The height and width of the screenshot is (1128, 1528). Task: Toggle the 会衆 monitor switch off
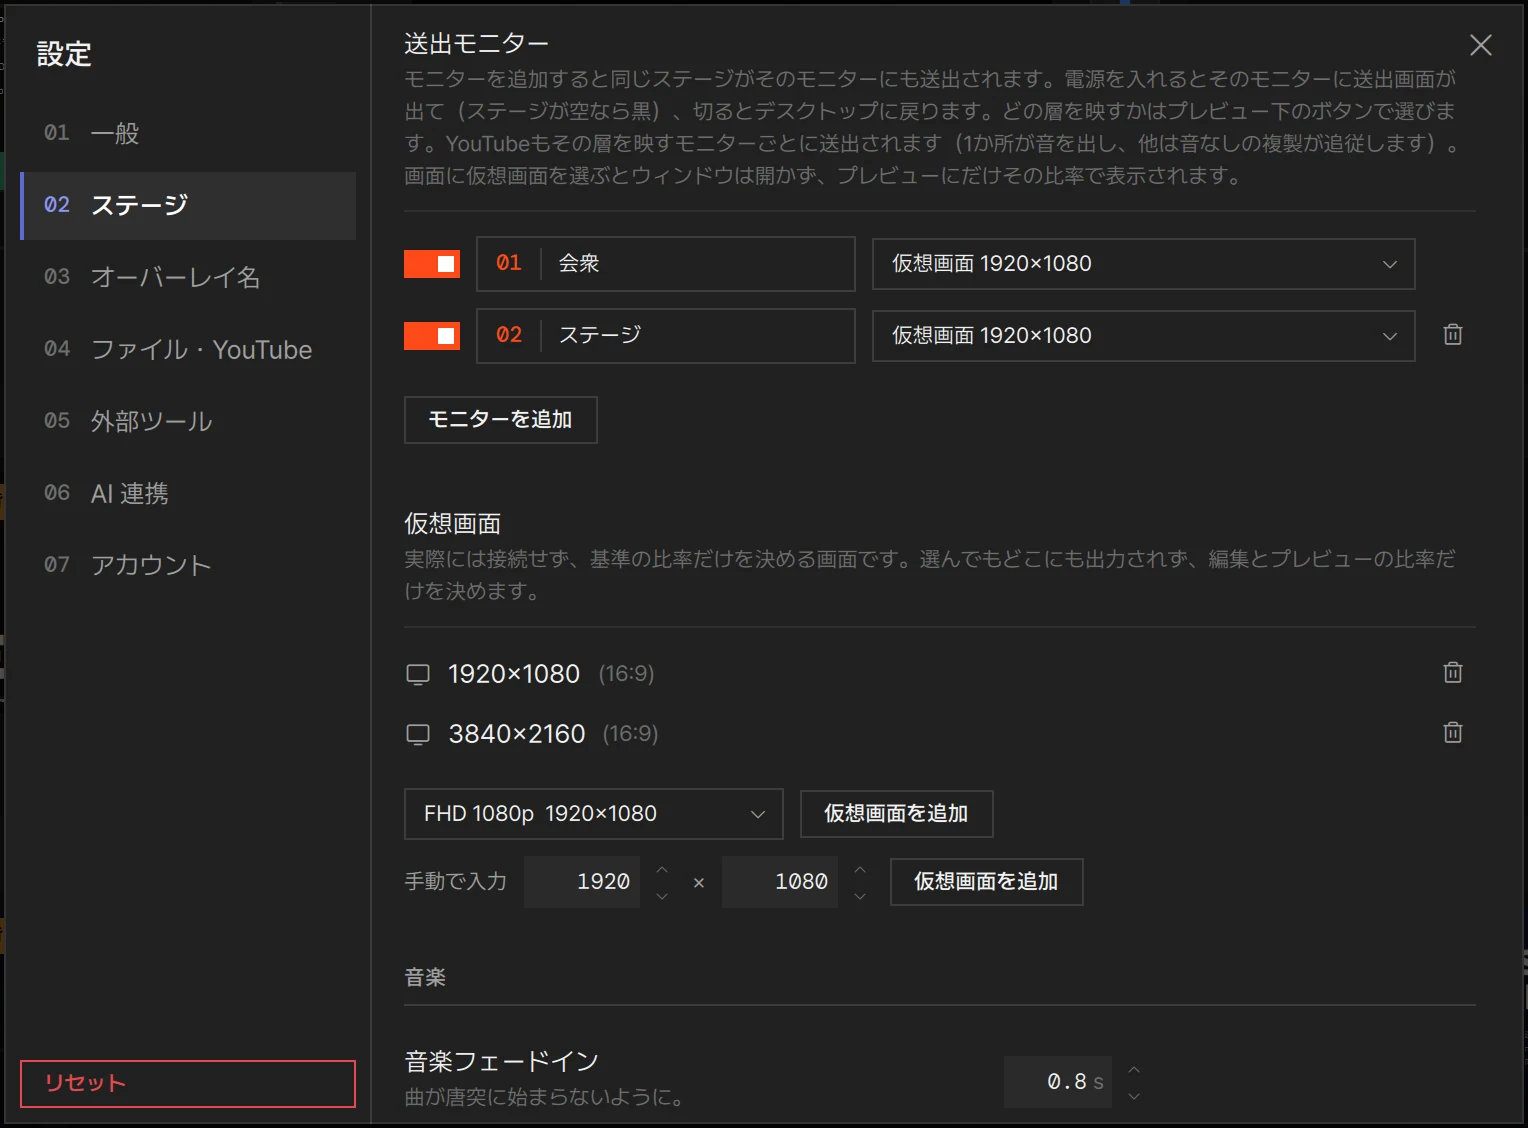(x=432, y=264)
